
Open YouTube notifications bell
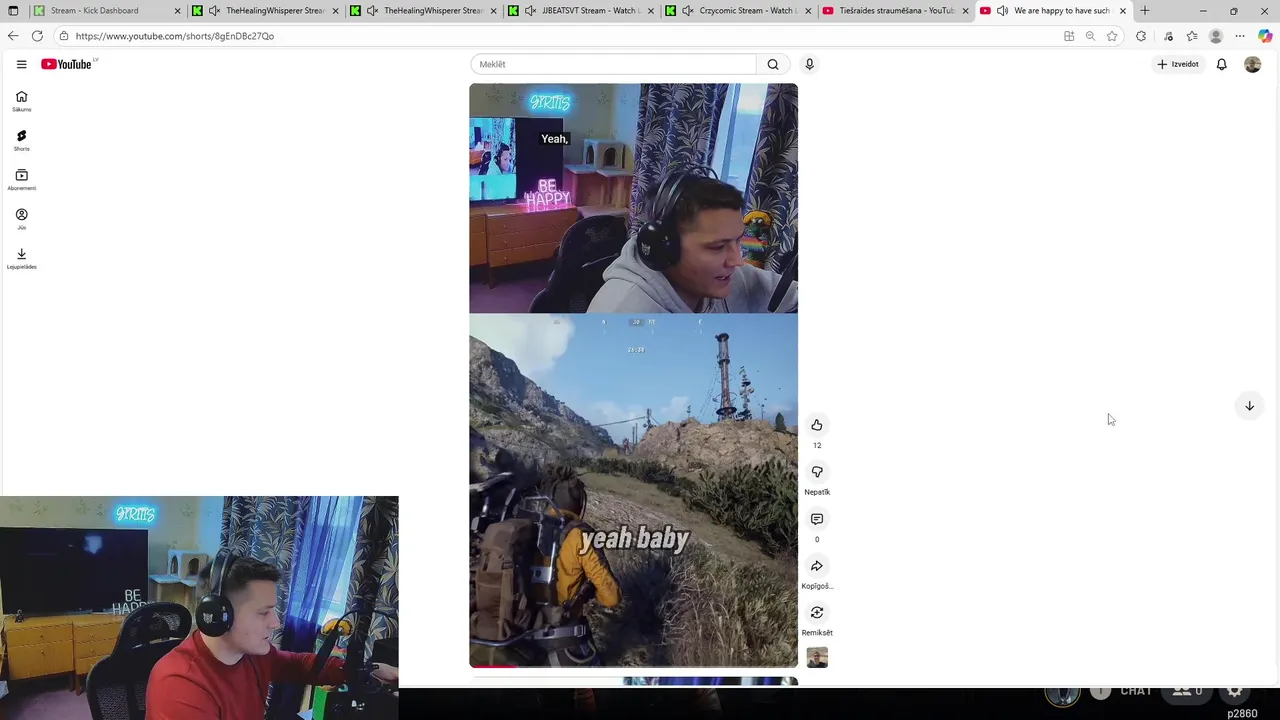pyautogui.click(x=1221, y=64)
